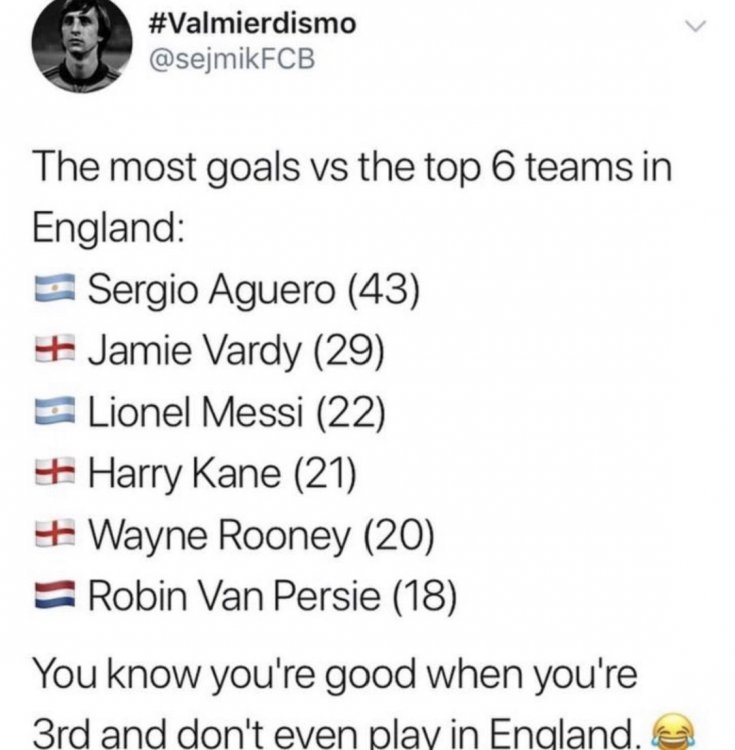Click the @sejmikFCB handle
735x750 pixels.
tap(230, 58)
